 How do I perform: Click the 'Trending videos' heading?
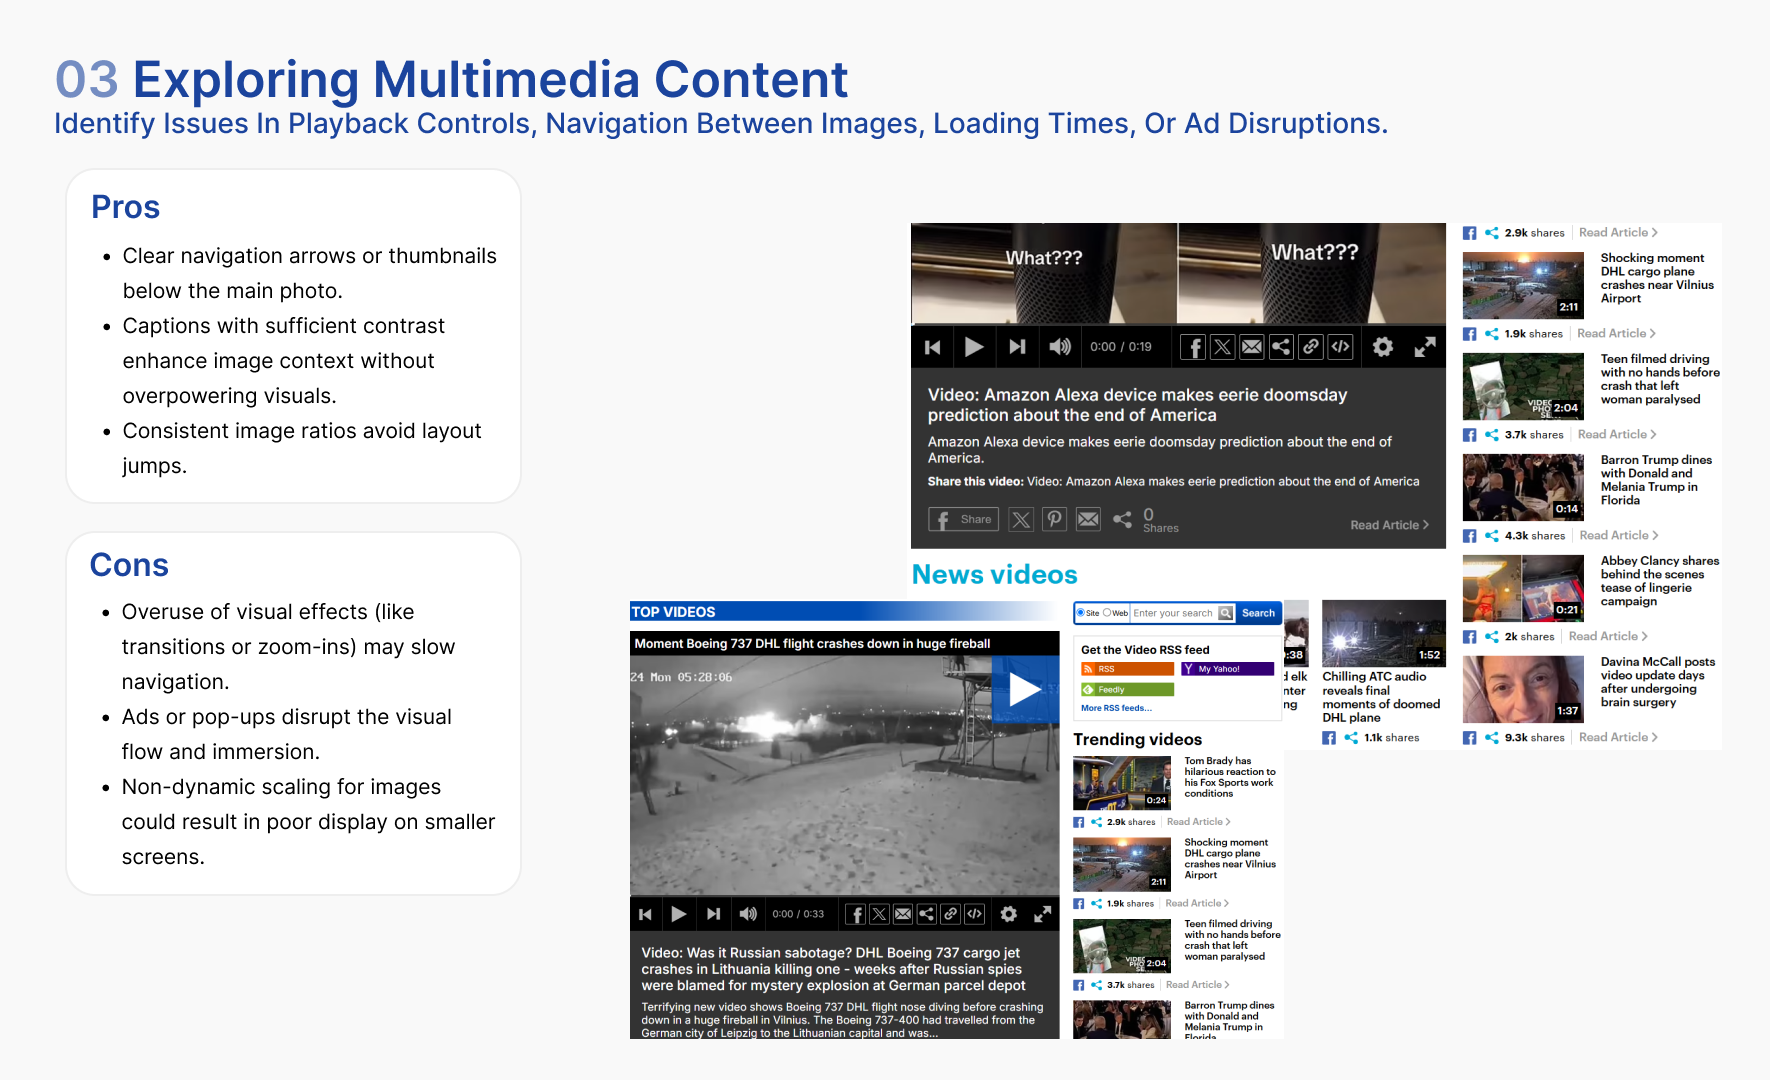point(1138,740)
